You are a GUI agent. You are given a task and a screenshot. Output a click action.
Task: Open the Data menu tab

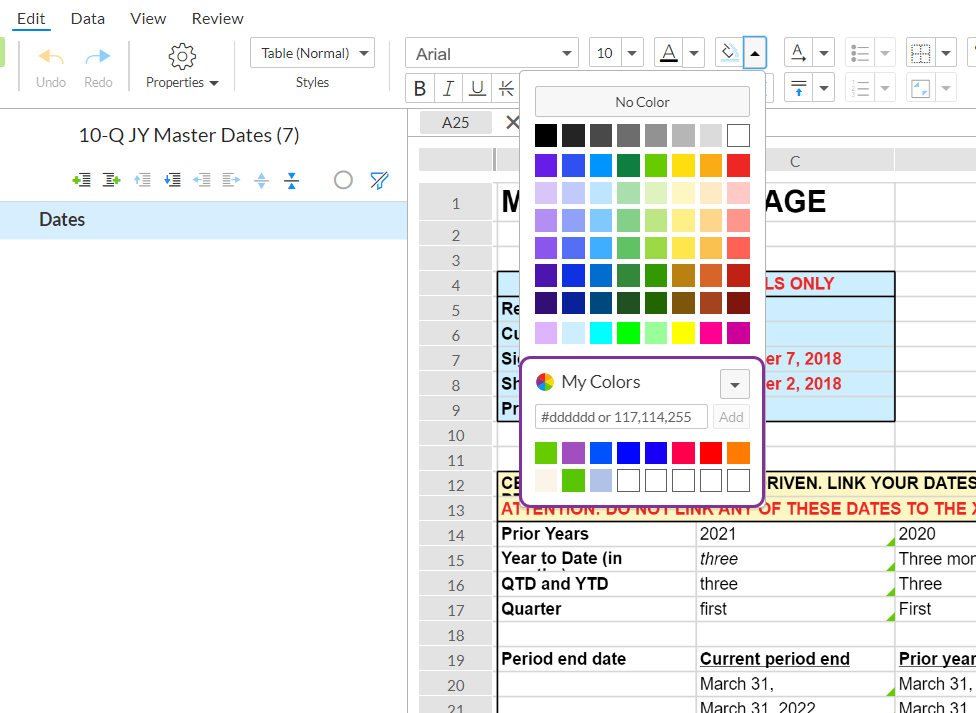click(88, 18)
